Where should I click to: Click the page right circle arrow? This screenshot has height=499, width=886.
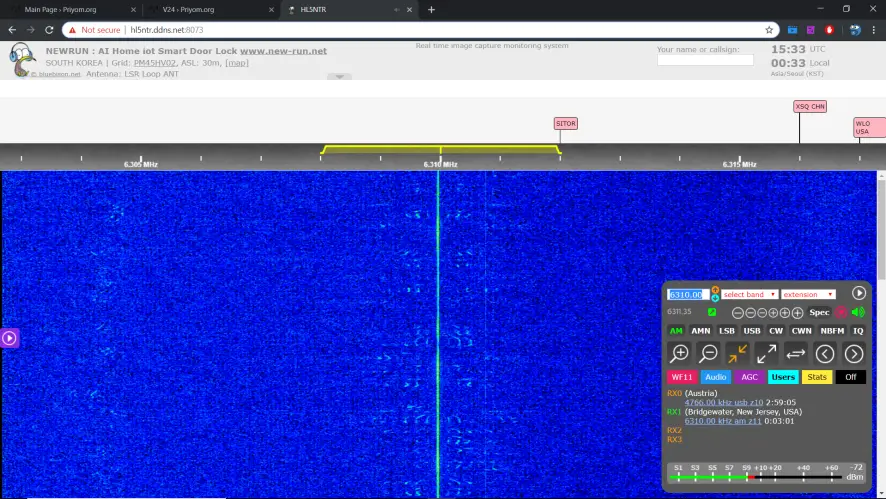(854, 353)
